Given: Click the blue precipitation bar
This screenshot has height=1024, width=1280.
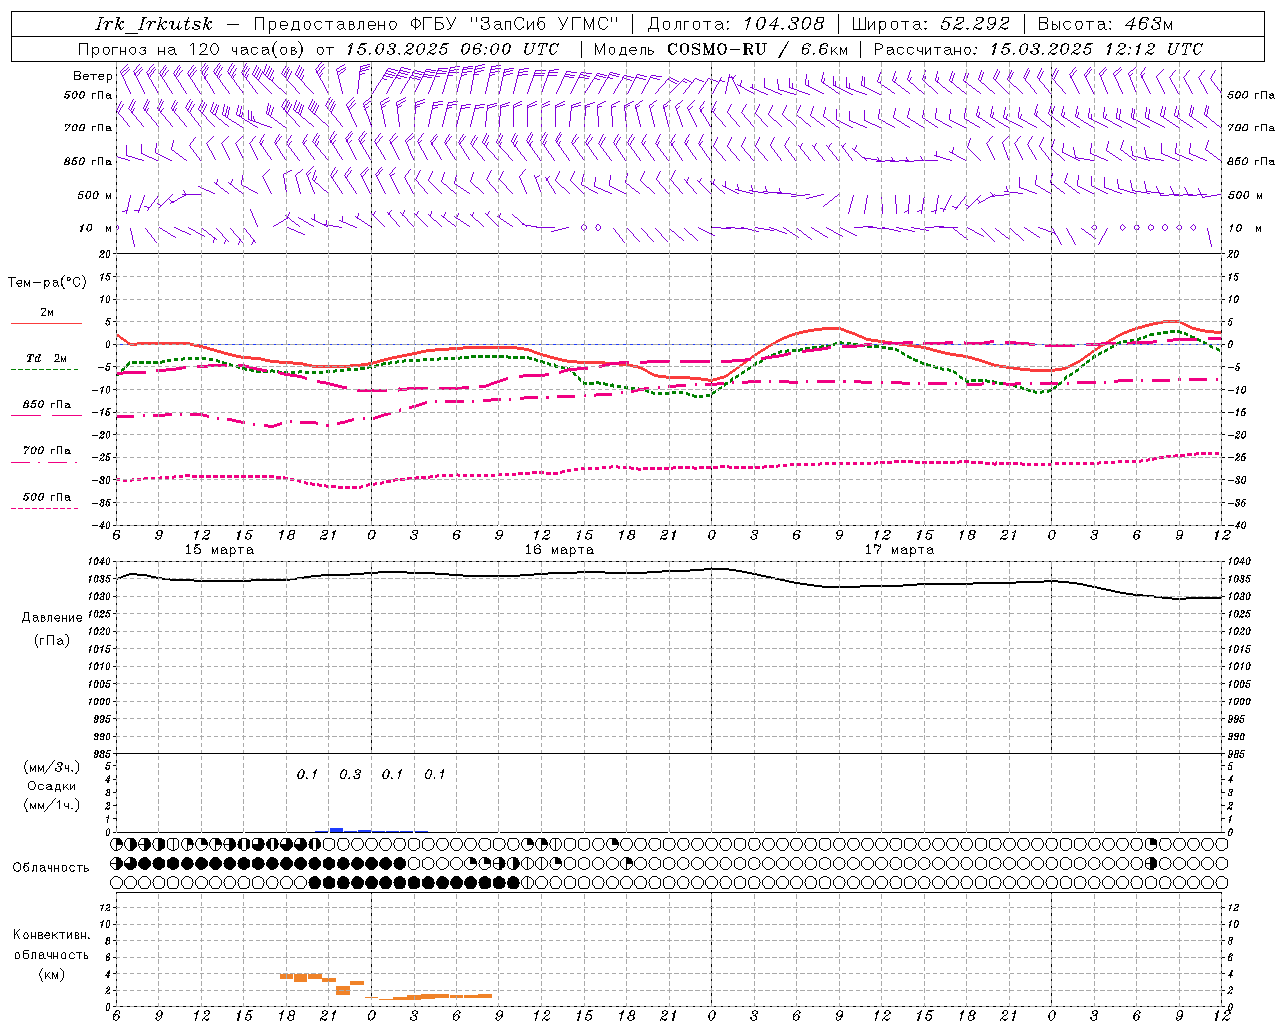Looking at the screenshot, I should [336, 829].
